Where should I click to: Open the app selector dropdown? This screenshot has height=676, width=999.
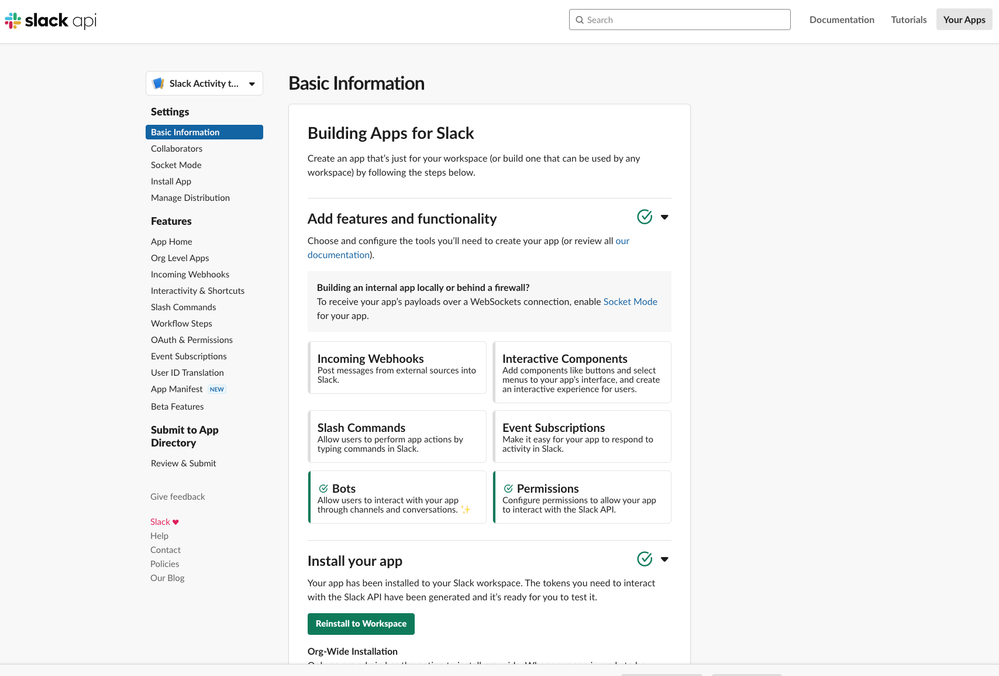204,83
